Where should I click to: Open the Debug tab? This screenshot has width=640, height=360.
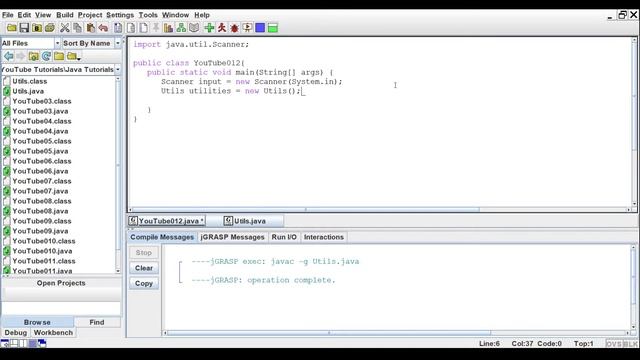pyautogui.click(x=16, y=333)
